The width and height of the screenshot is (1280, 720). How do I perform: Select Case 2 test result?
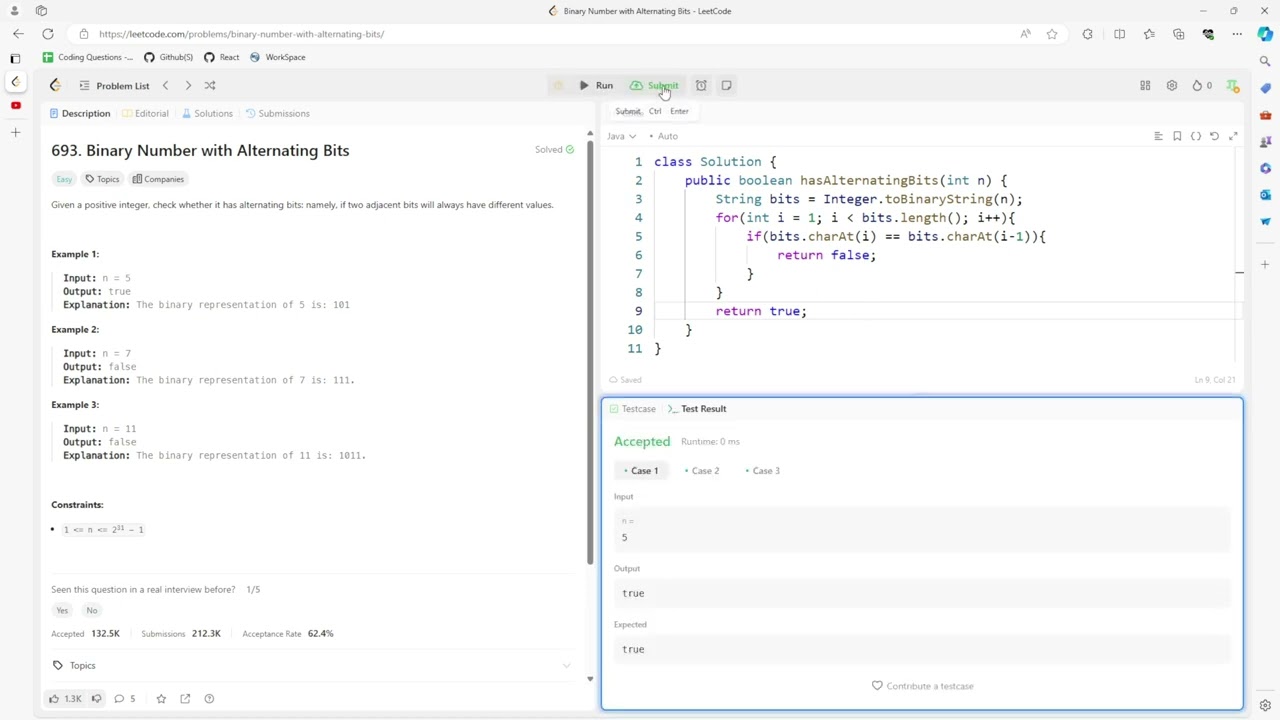[x=702, y=470]
